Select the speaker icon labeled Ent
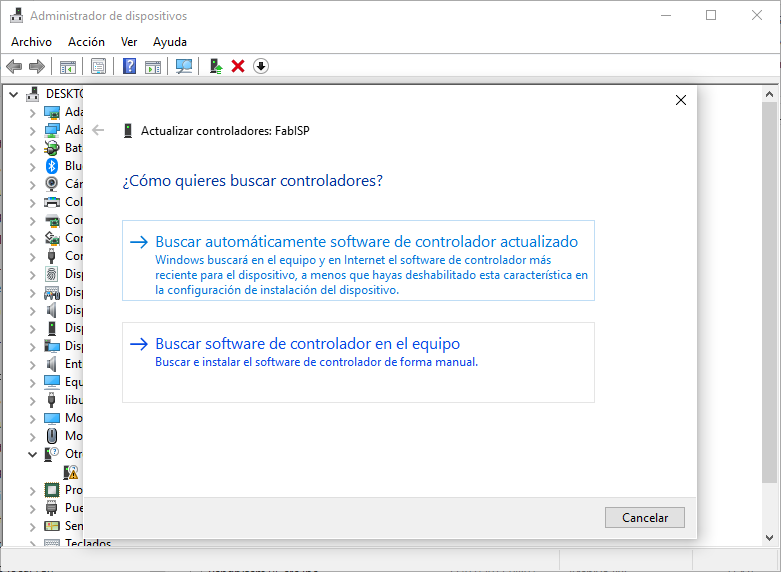This screenshot has height=572, width=781. [52, 364]
